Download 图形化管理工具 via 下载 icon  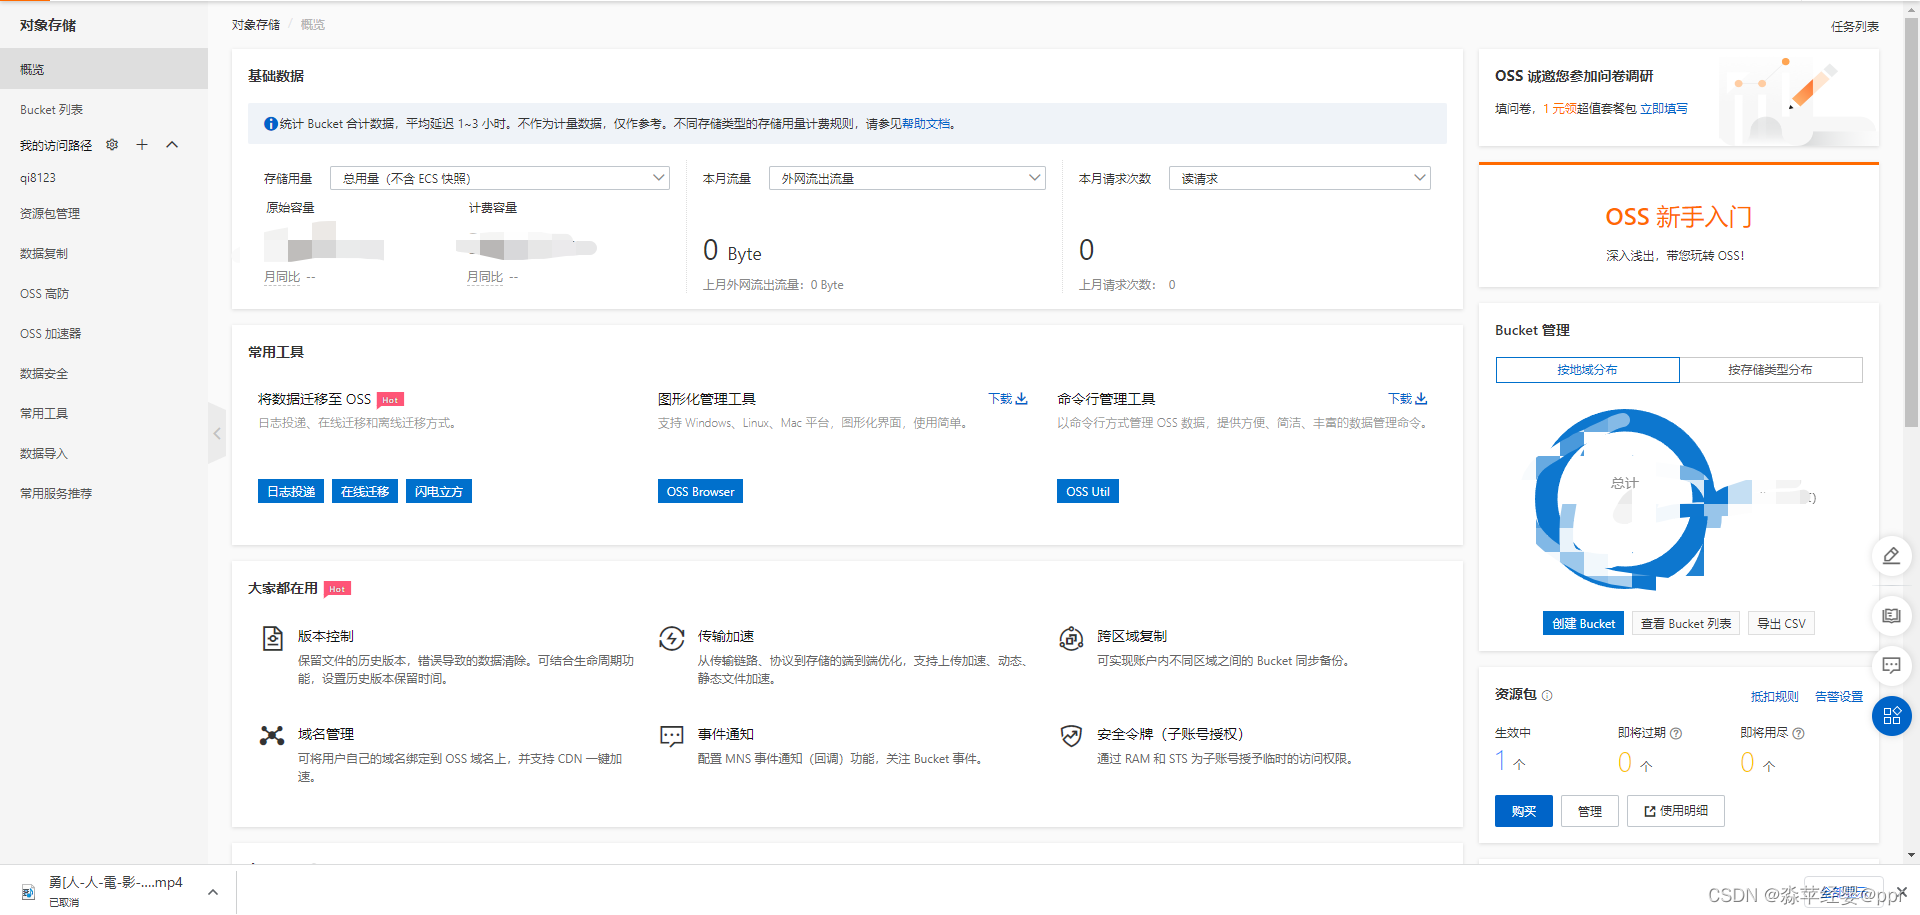click(1008, 398)
